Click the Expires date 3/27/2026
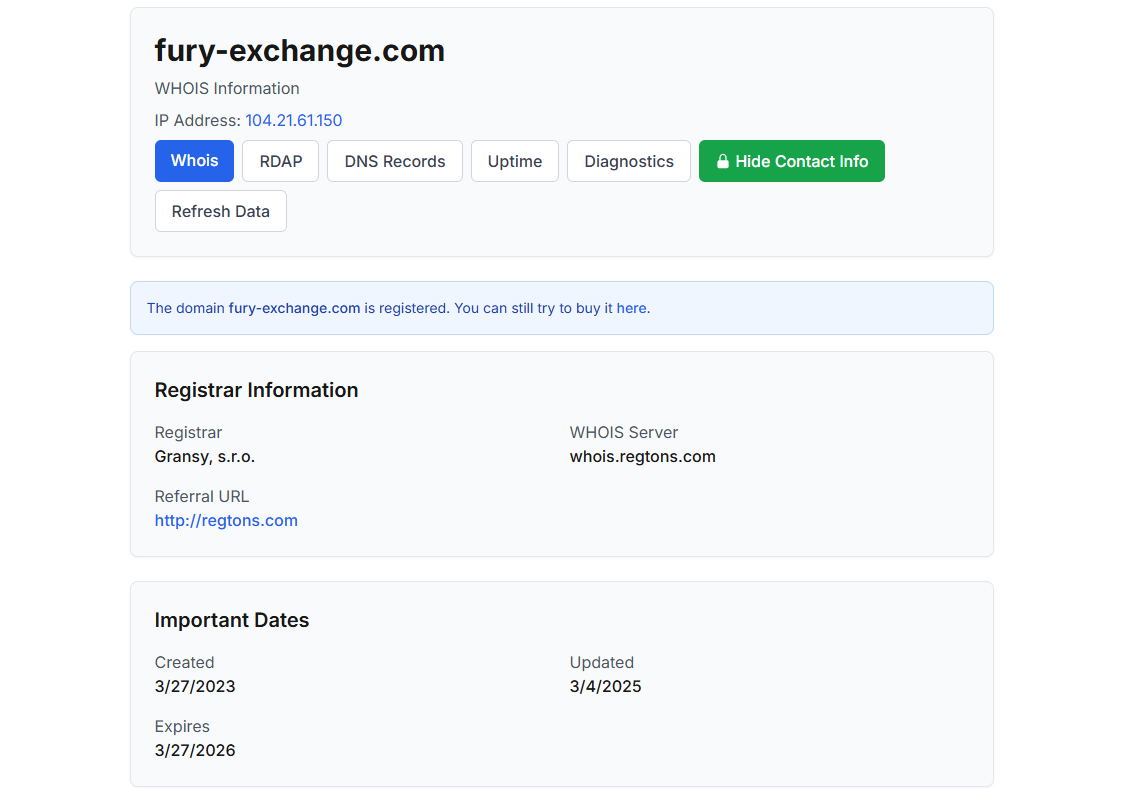Image resolution: width=1132 pixels, height=788 pixels. pyautogui.click(x=195, y=751)
